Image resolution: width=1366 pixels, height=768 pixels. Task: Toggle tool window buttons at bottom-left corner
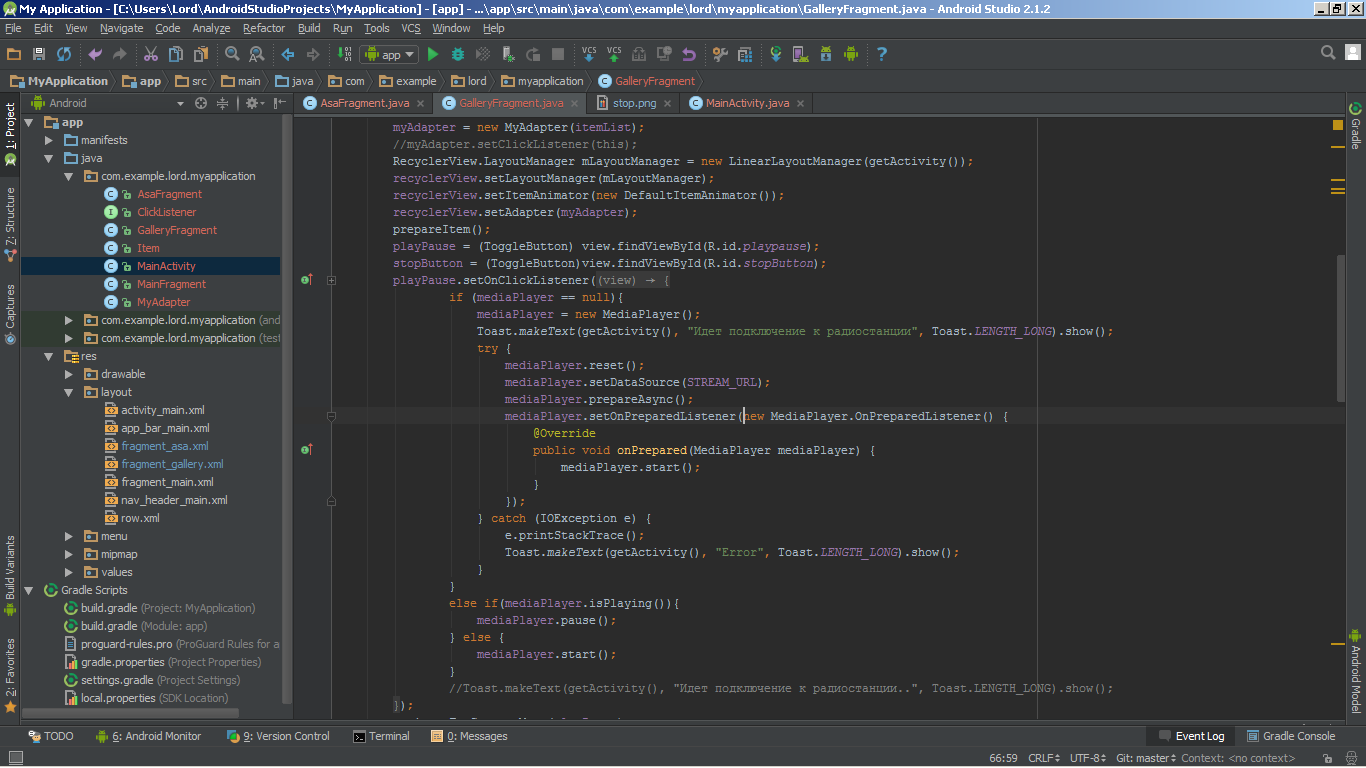[14, 758]
